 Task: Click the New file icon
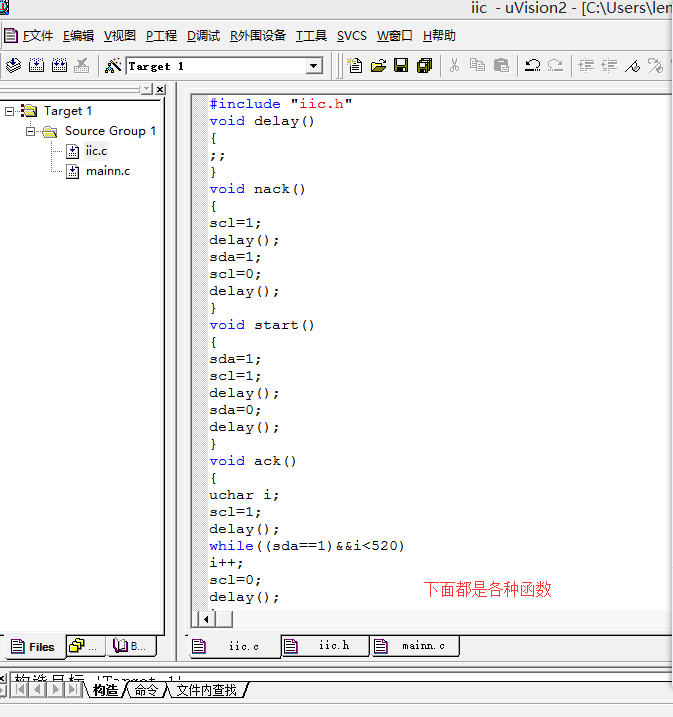355,65
